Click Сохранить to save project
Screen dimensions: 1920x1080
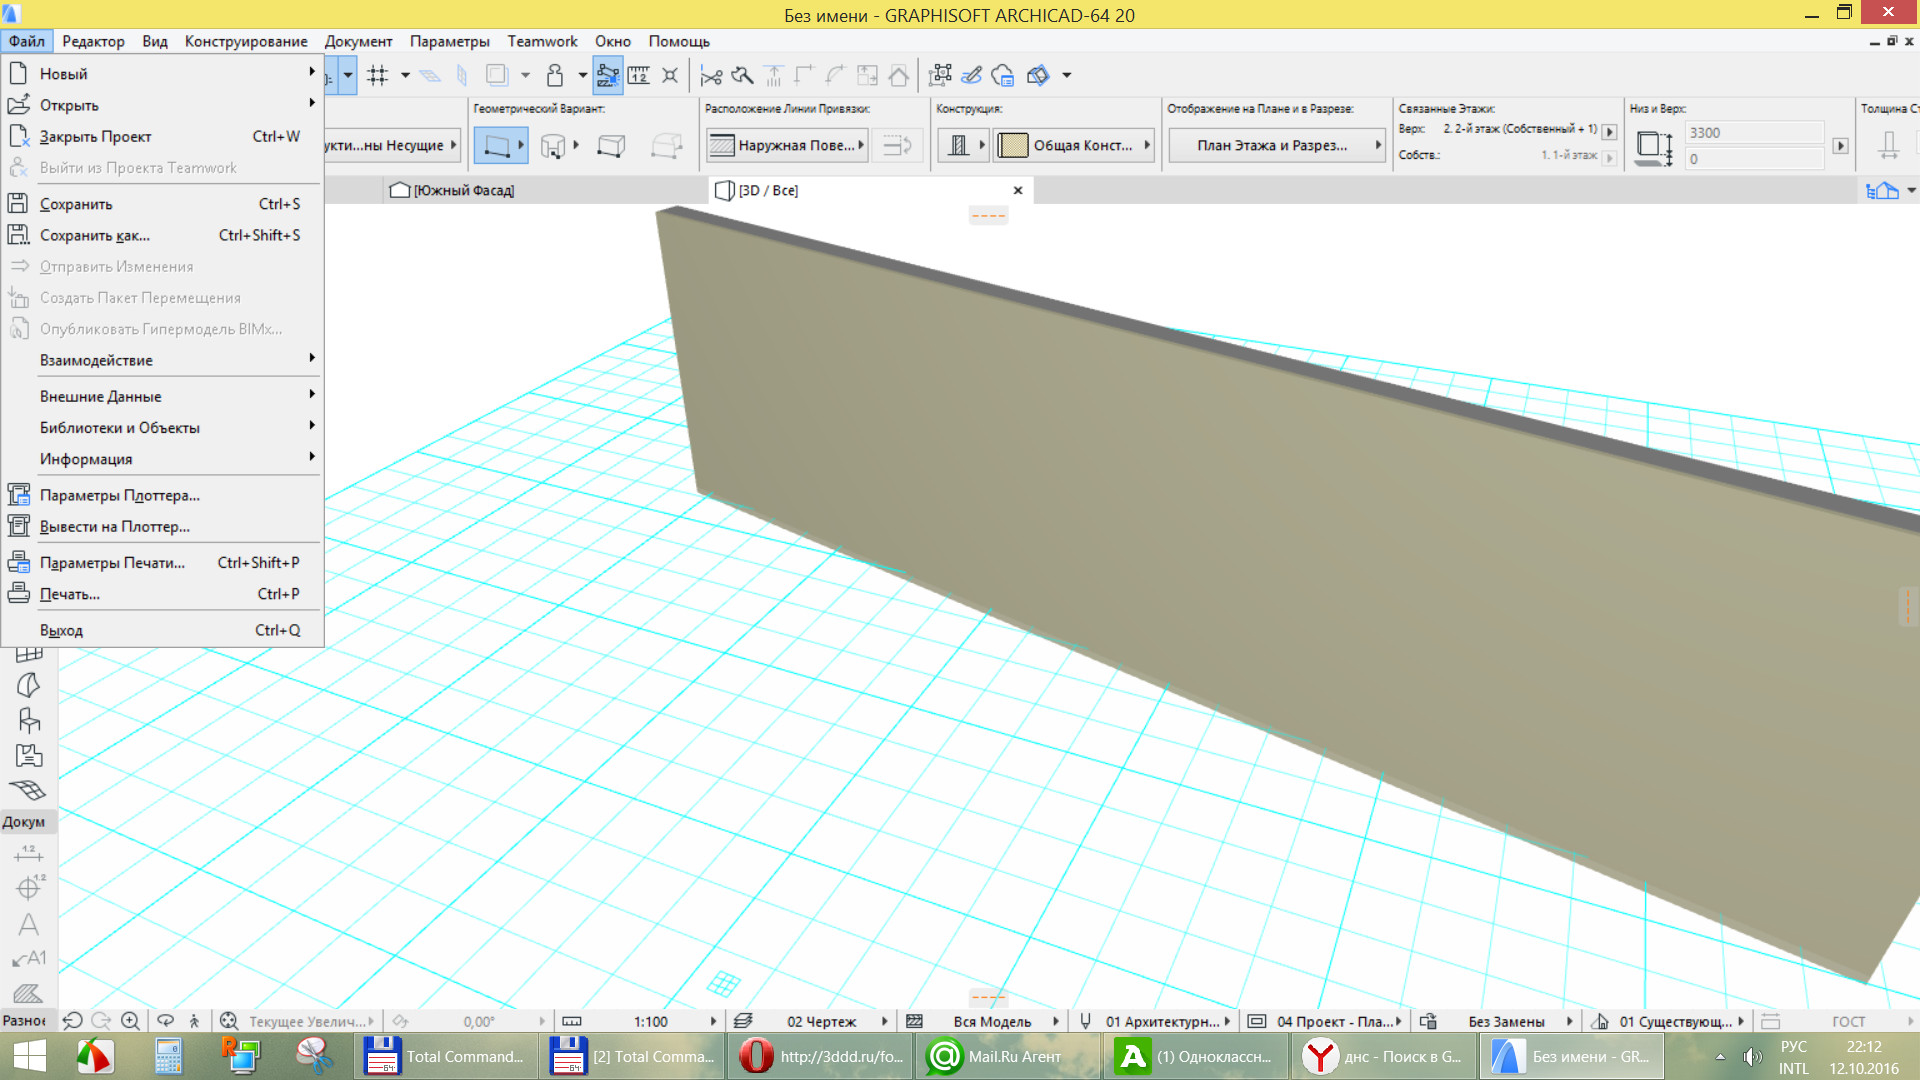[x=75, y=204]
